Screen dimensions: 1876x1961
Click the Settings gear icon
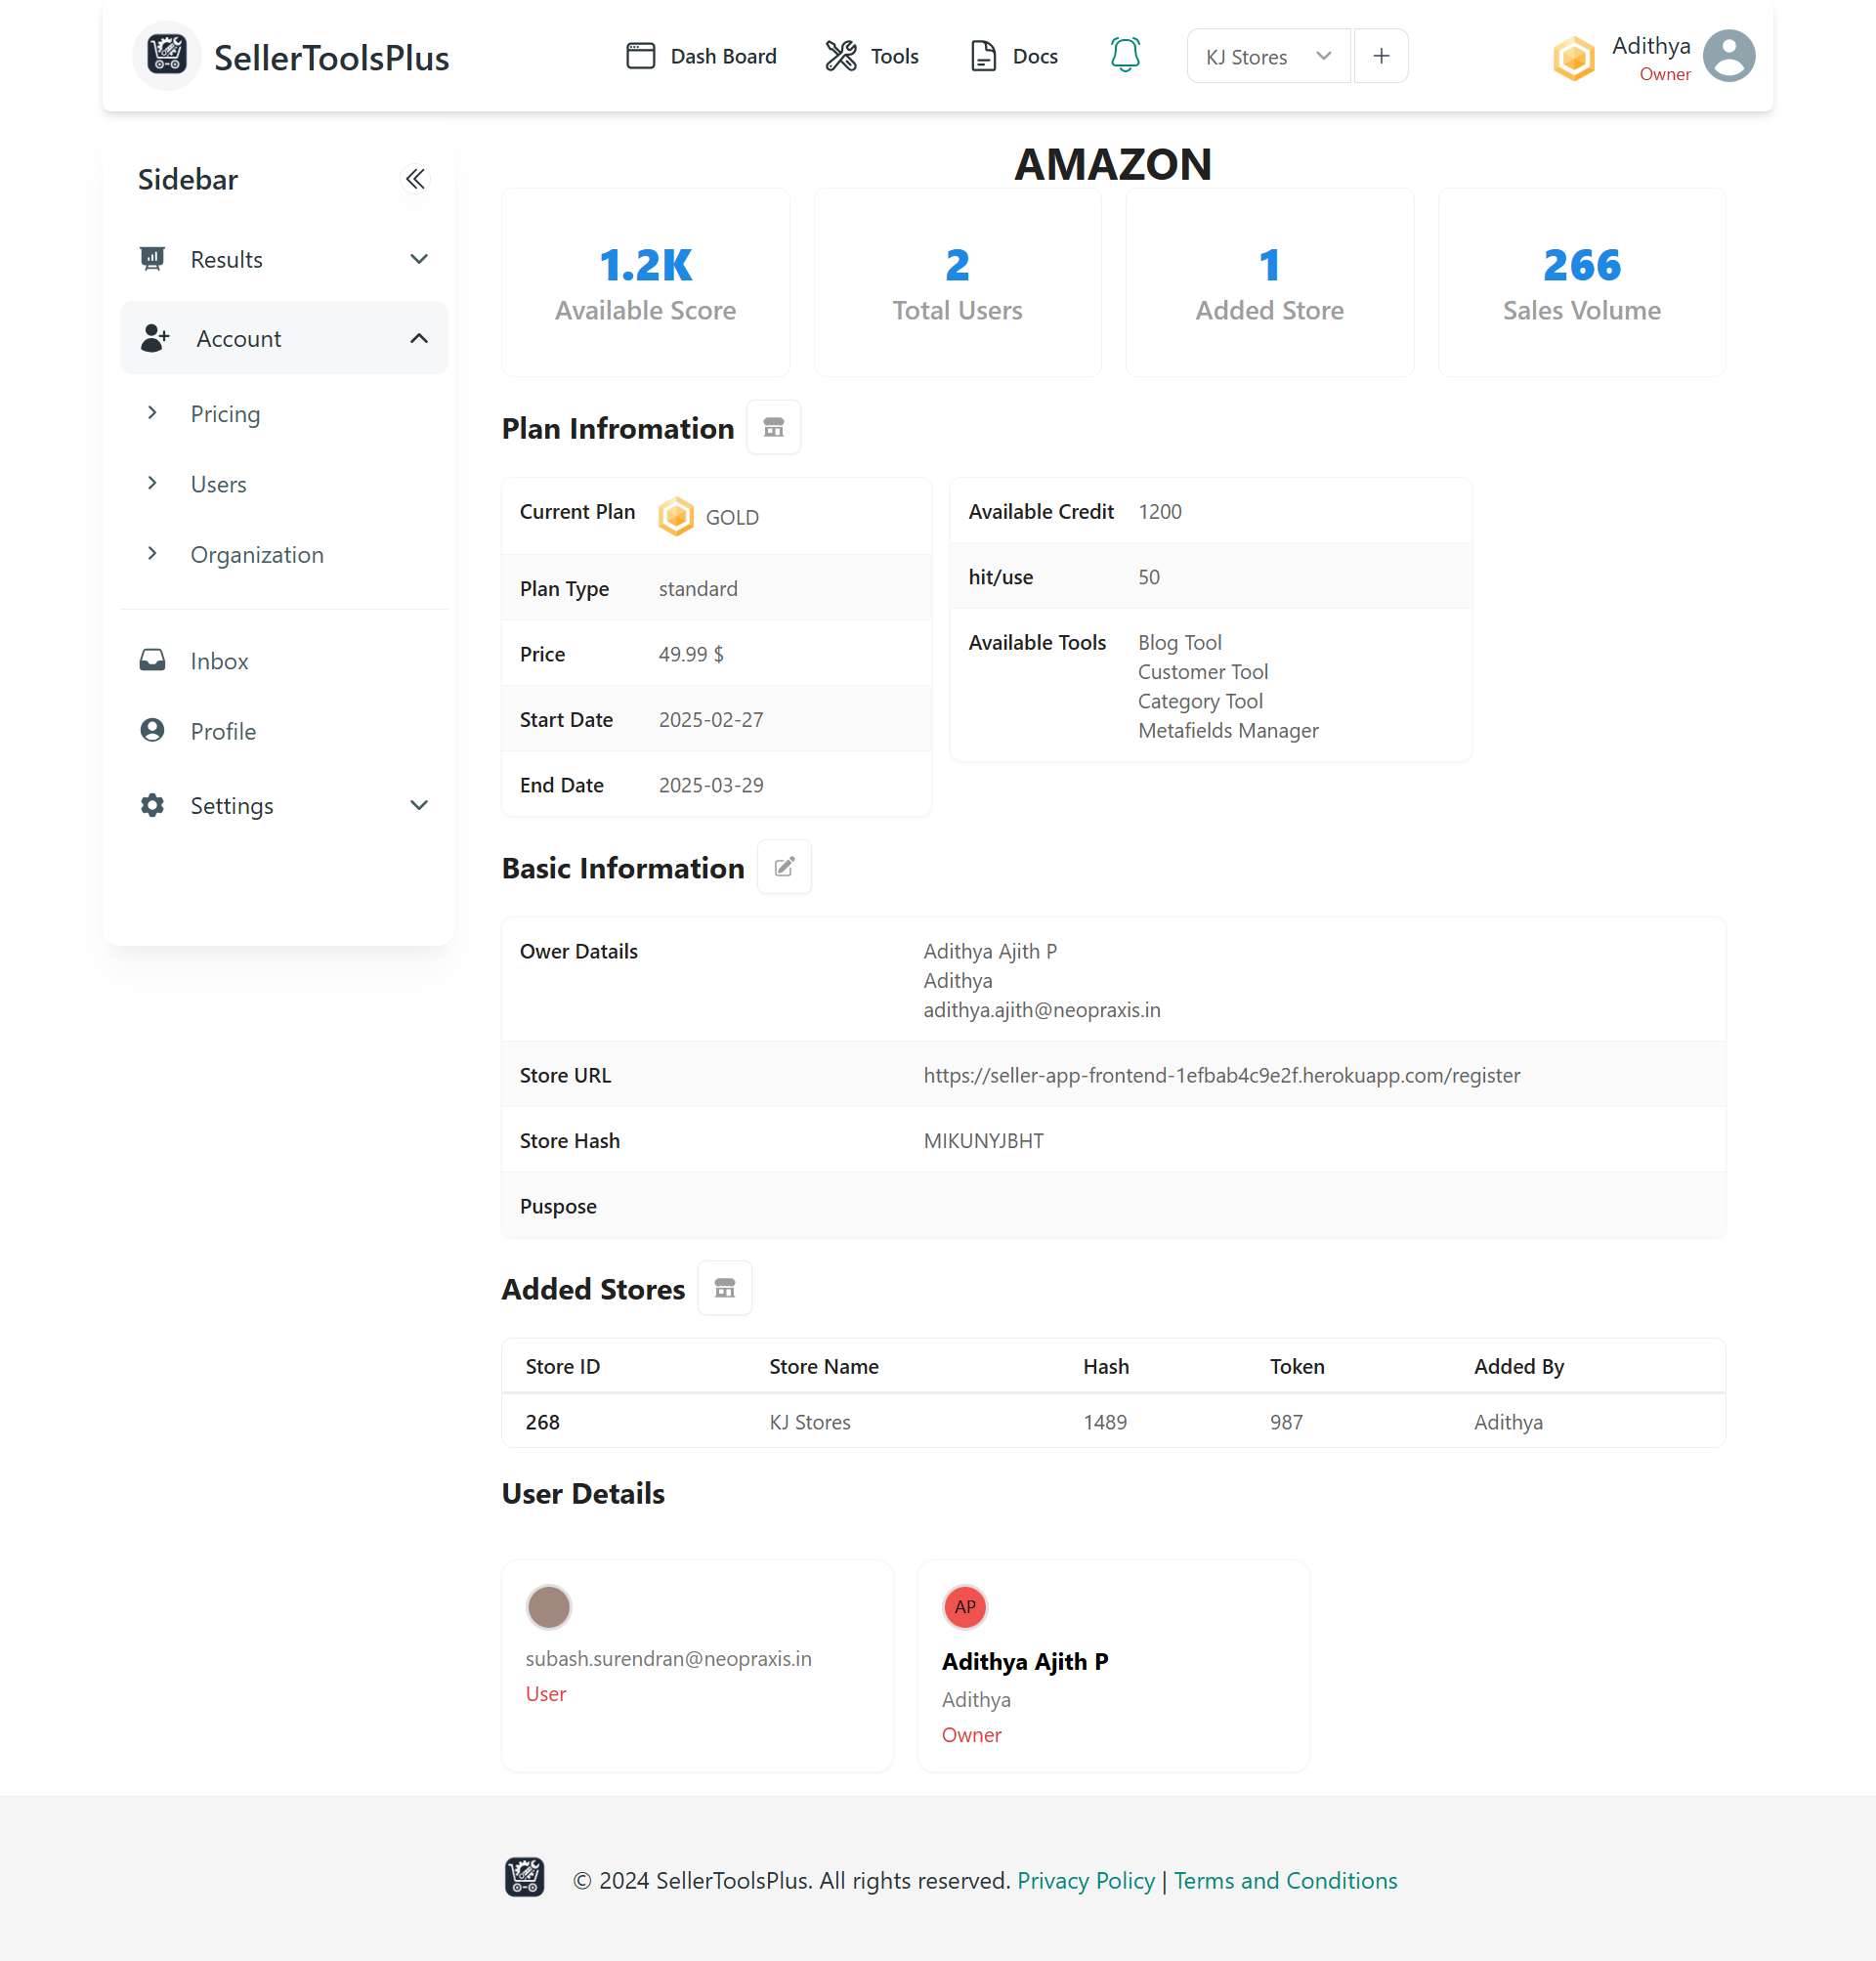(x=152, y=805)
